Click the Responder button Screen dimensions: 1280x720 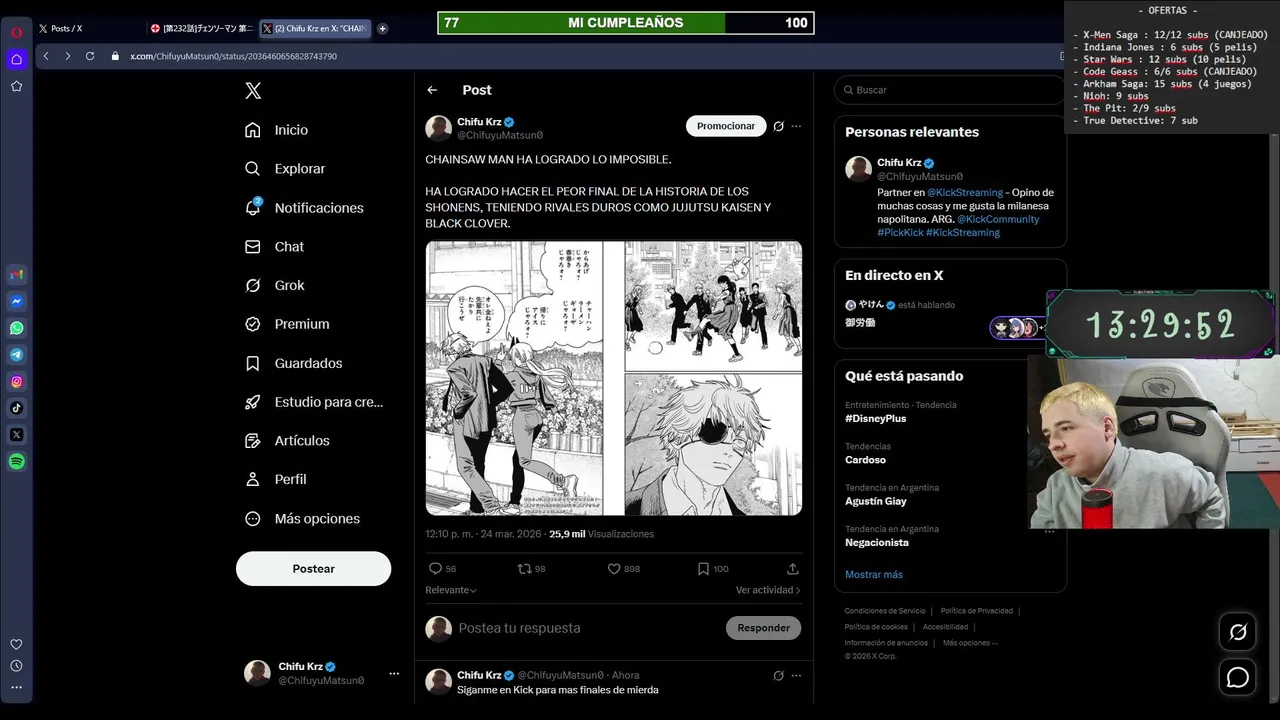tap(763, 628)
